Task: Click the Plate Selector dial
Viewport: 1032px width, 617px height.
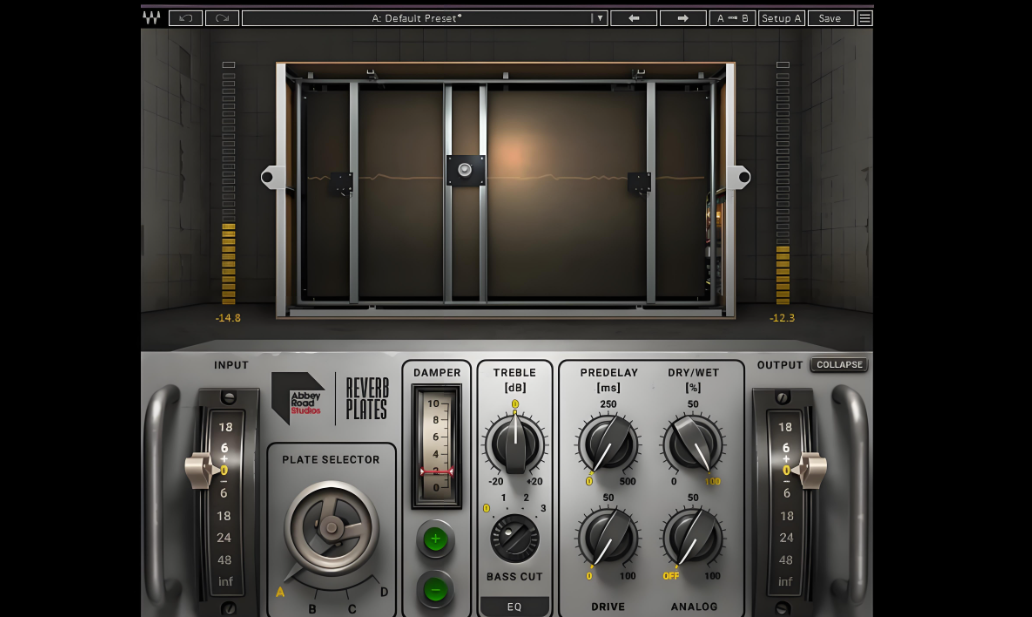Action: pos(332,527)
